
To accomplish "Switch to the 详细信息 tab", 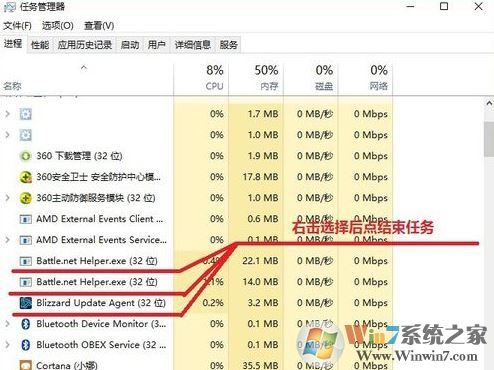I will point(193,45).
